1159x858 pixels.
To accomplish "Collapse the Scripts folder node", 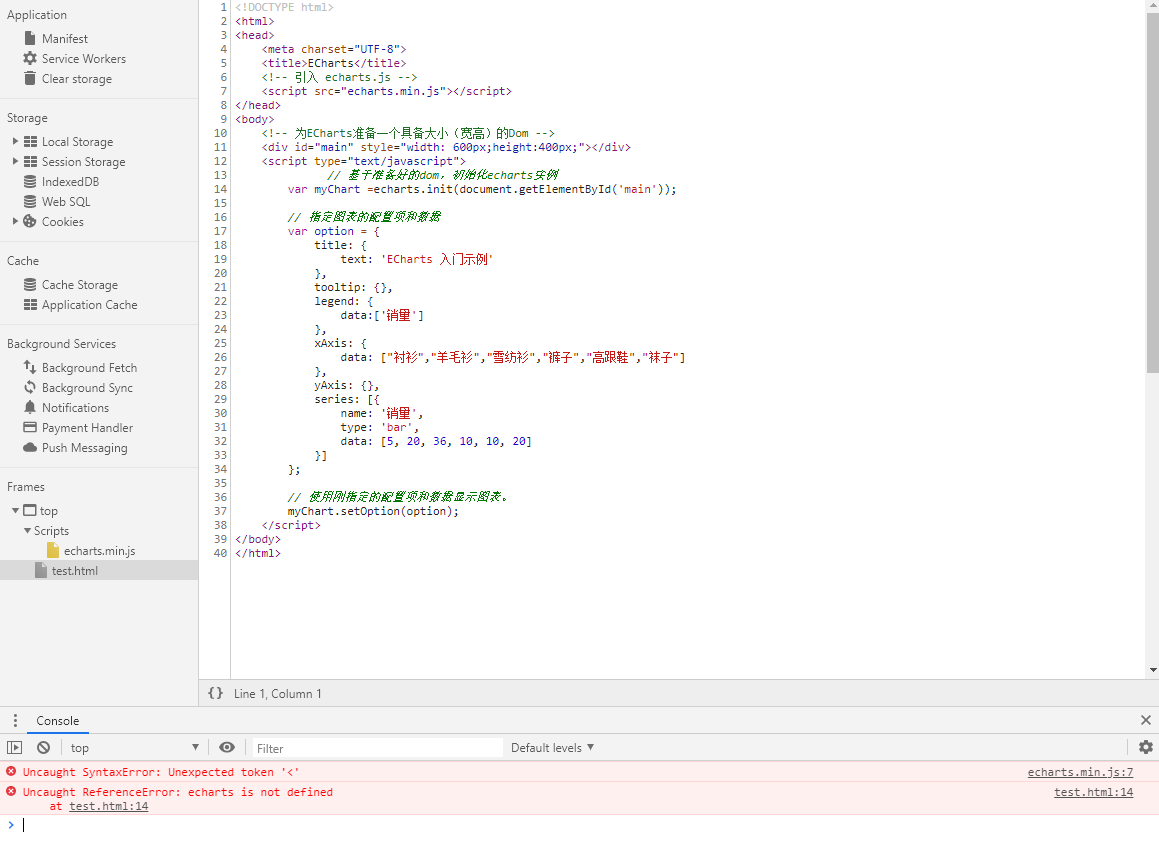I will tap(27, 531).
